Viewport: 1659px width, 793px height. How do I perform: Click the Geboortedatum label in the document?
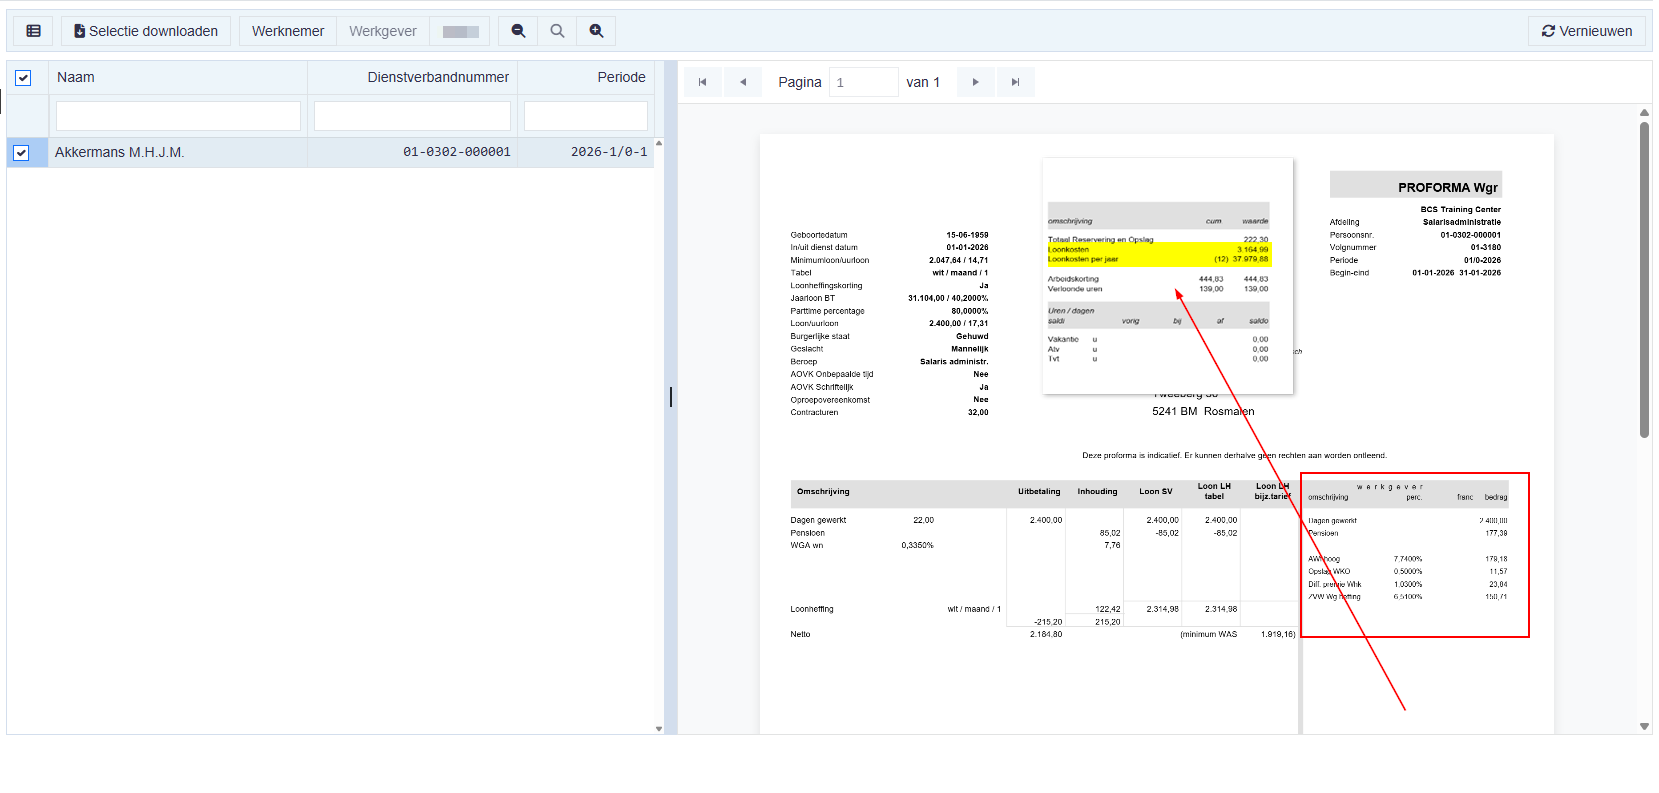(x=818, y=235)
